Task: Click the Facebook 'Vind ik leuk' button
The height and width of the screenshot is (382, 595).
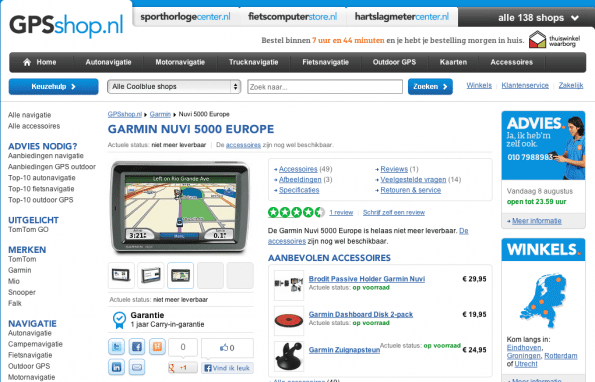Action: [227, 368]
